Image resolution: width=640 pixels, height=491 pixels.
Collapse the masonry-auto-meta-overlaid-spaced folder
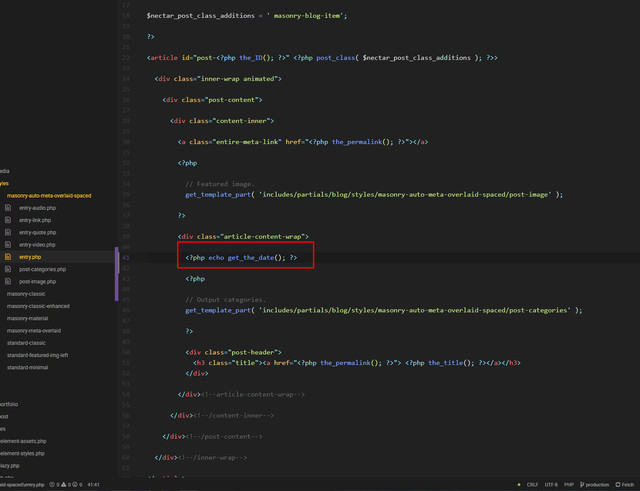(x=49, y=196)
